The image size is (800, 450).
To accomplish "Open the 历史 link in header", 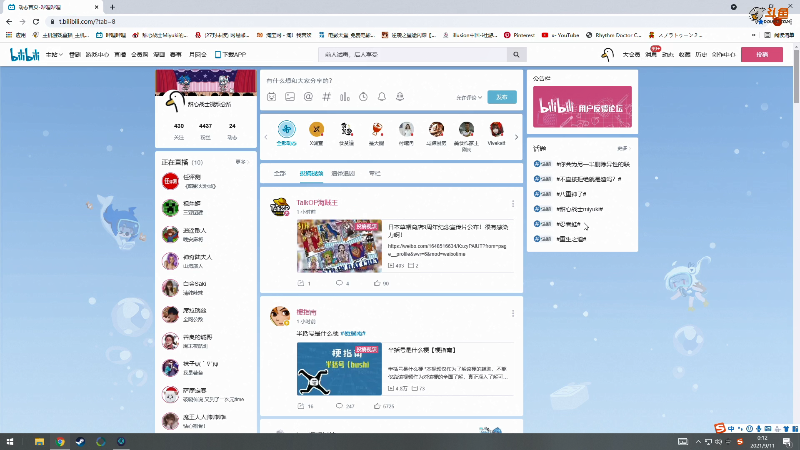I will click(701, 55).
